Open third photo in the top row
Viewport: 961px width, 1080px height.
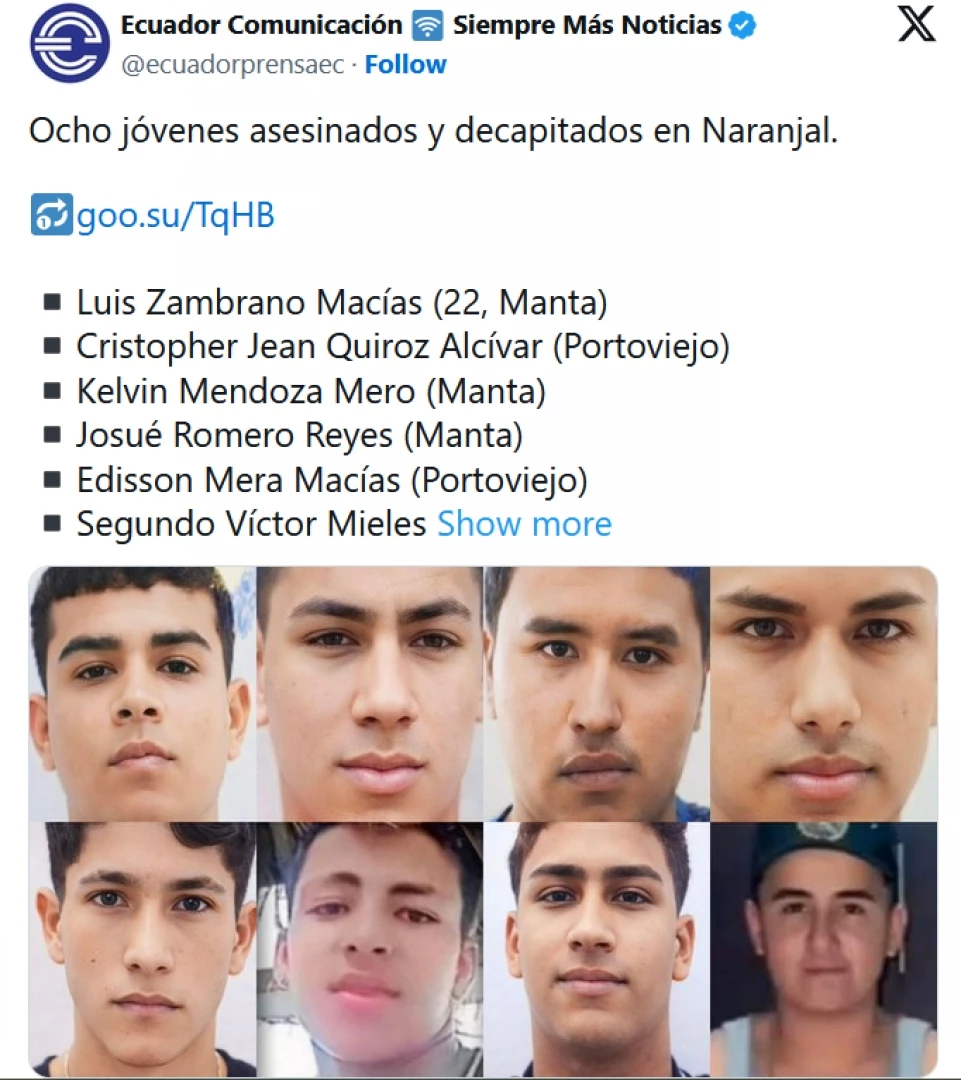[x=597, y=694]
